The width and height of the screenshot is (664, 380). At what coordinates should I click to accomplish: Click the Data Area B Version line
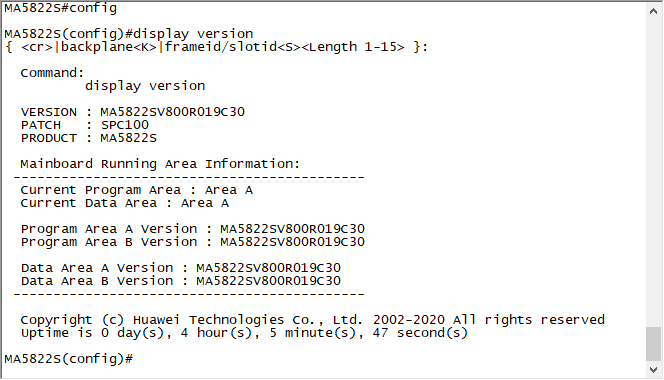click(x=181, y=281)
